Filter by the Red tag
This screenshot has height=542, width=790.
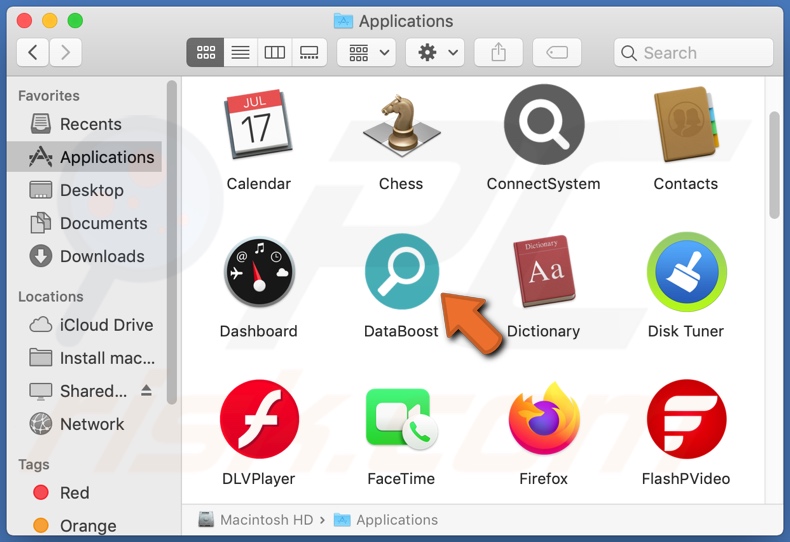[85, 493]
